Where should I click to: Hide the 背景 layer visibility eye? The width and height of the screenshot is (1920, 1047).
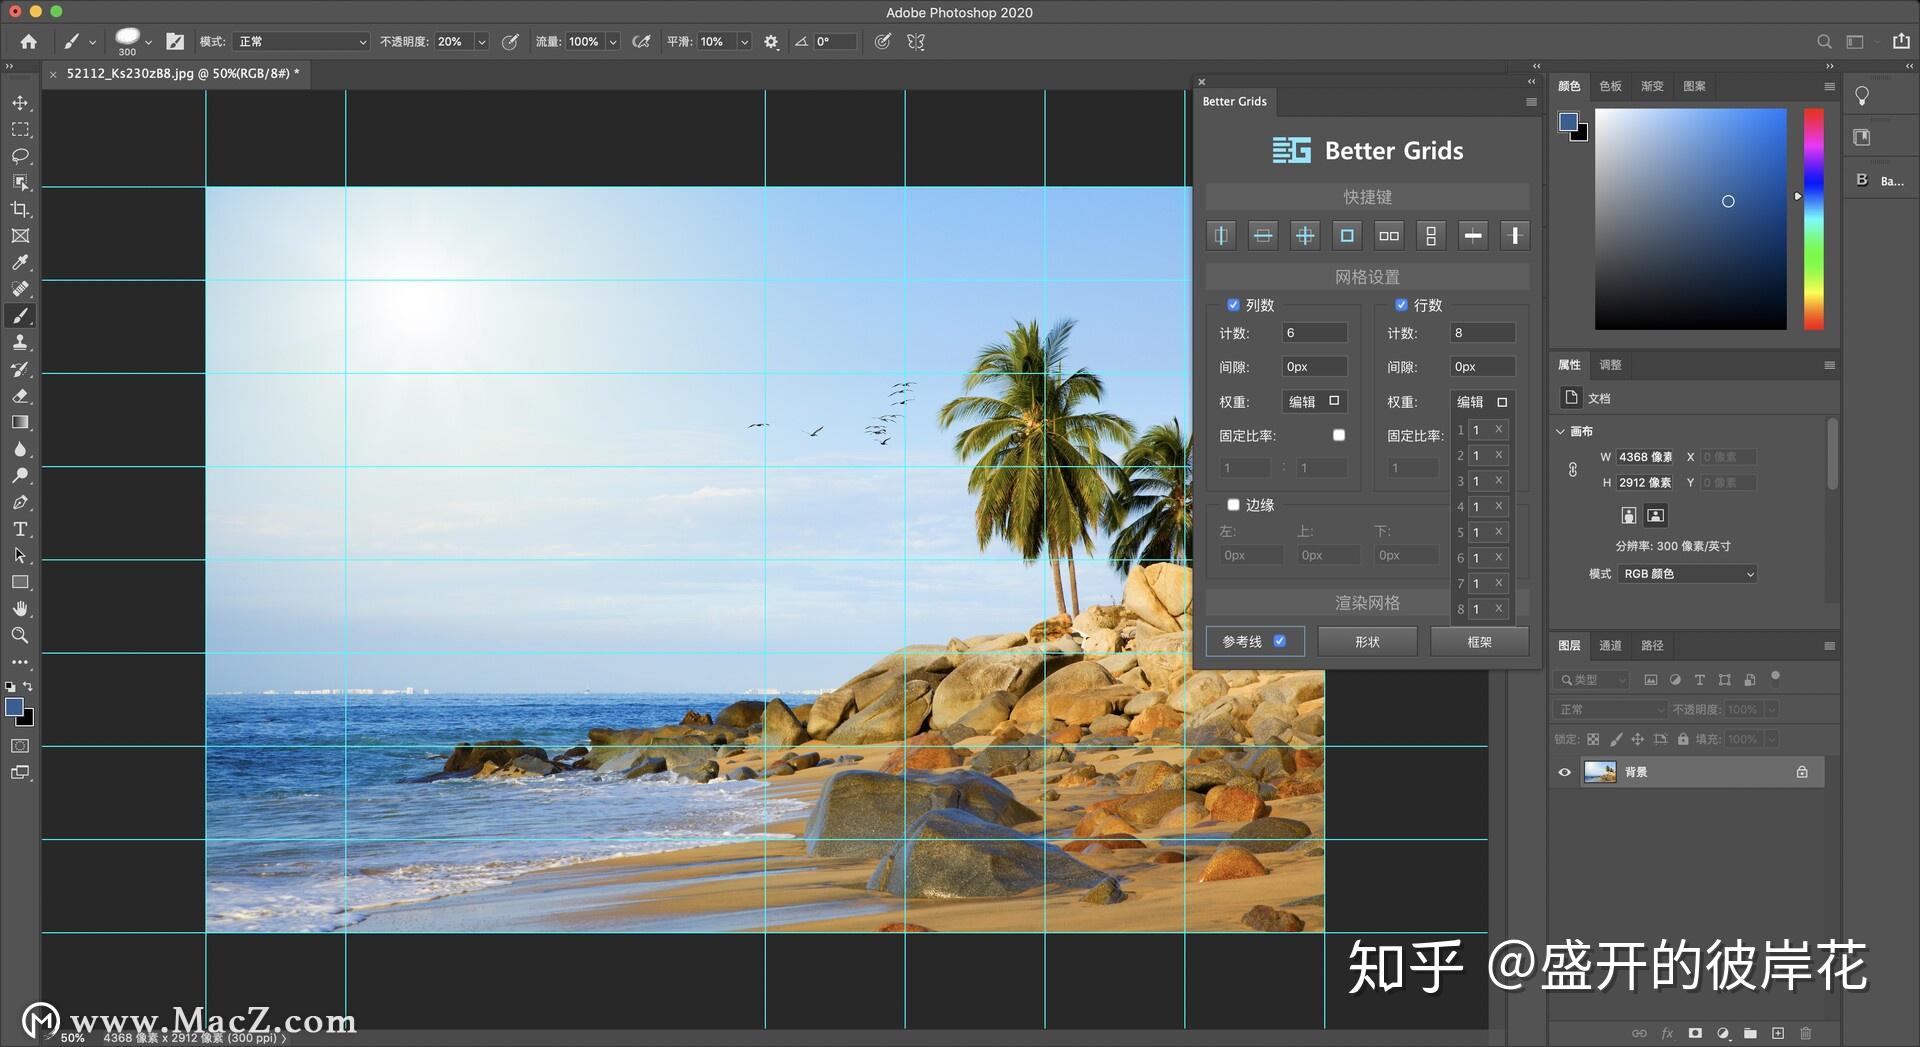[1565, 771]
